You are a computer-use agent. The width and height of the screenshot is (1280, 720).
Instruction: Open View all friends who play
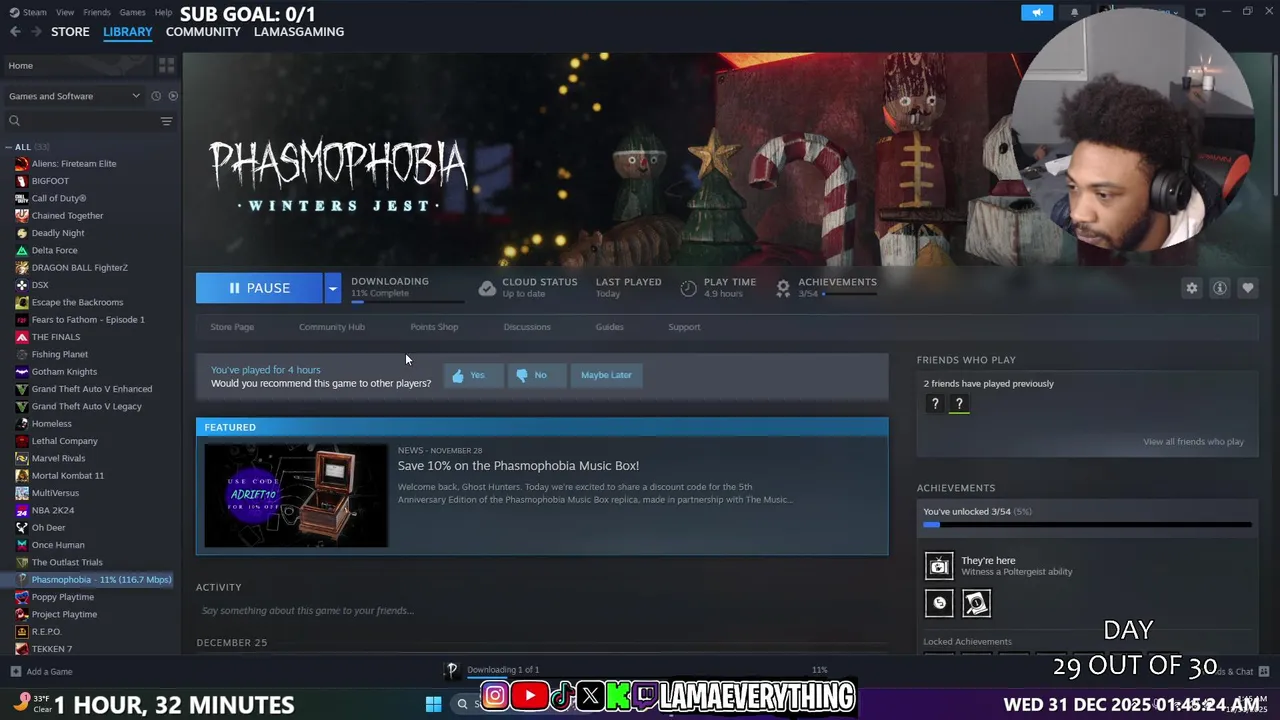point(1193,442)
